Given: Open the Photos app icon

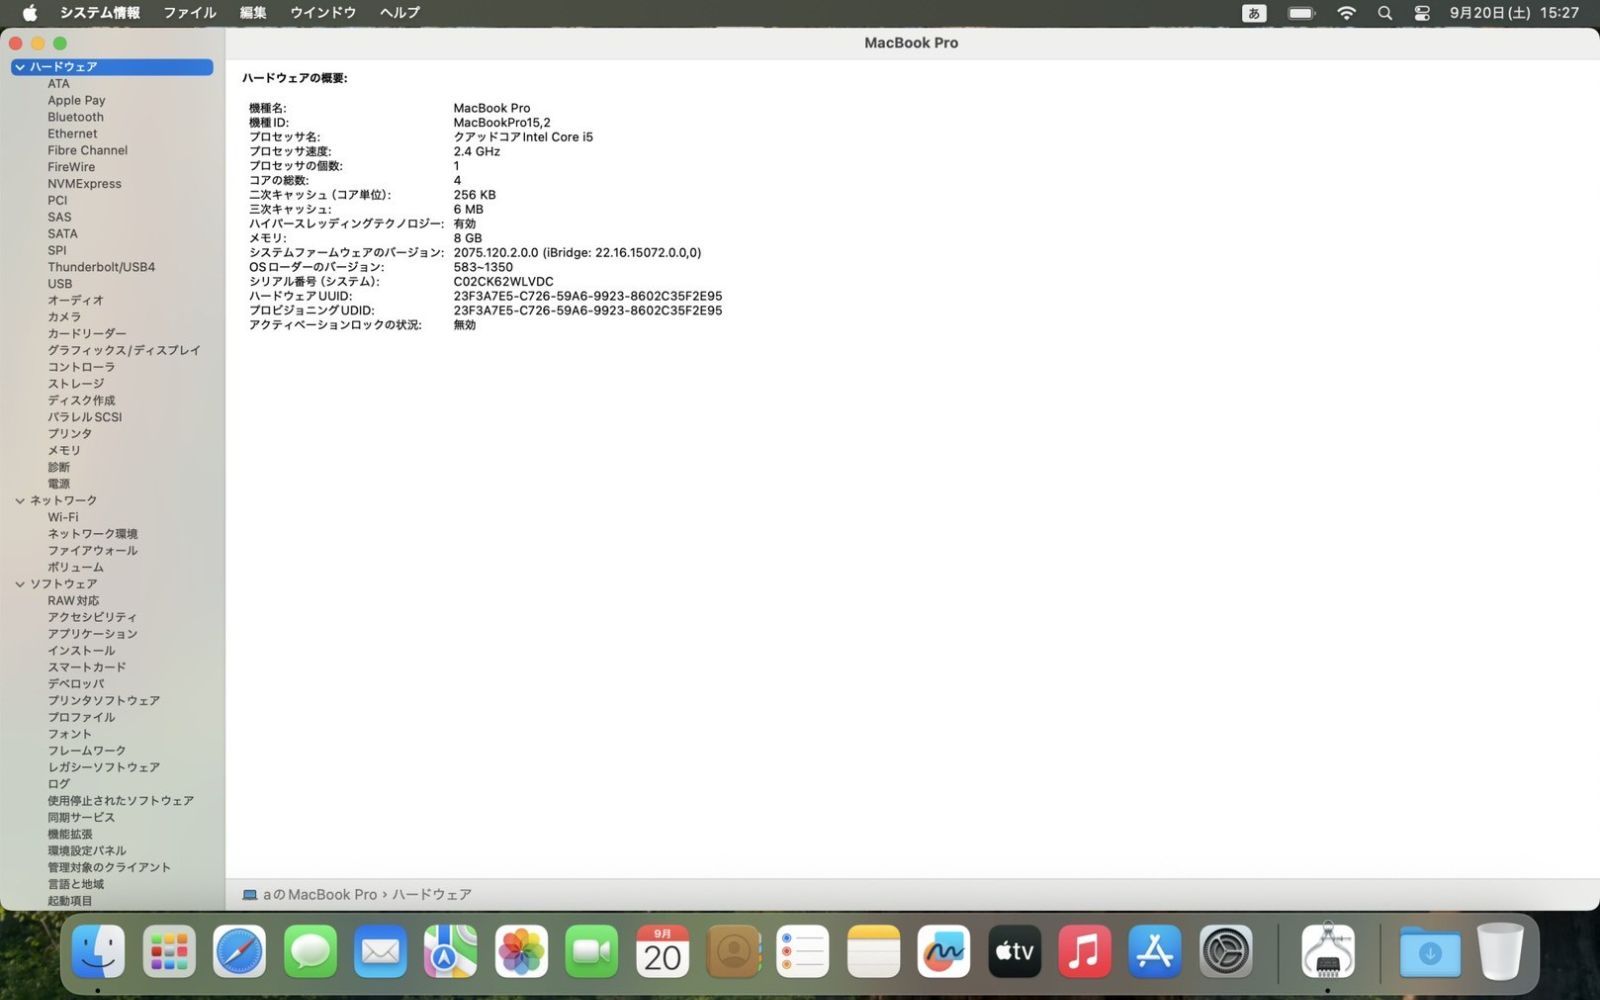Looking at the screenshot, I should pyautogui.click(x=521, y=951).
